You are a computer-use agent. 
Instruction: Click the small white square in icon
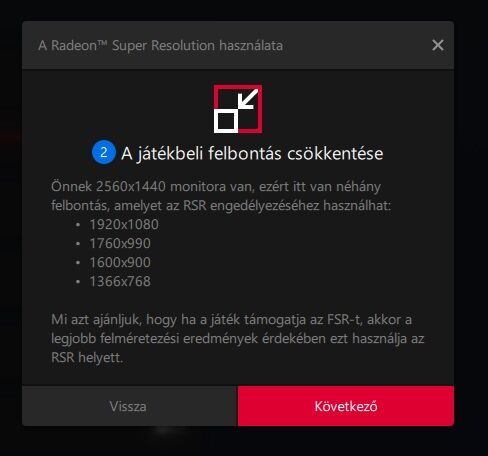click(x=226, y=121)
